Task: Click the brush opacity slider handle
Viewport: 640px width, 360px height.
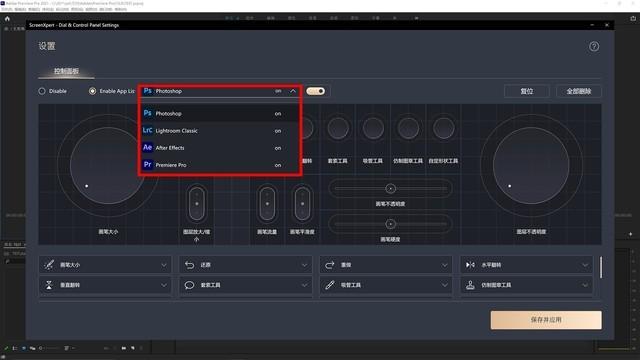Action: [x=391, y=189]
